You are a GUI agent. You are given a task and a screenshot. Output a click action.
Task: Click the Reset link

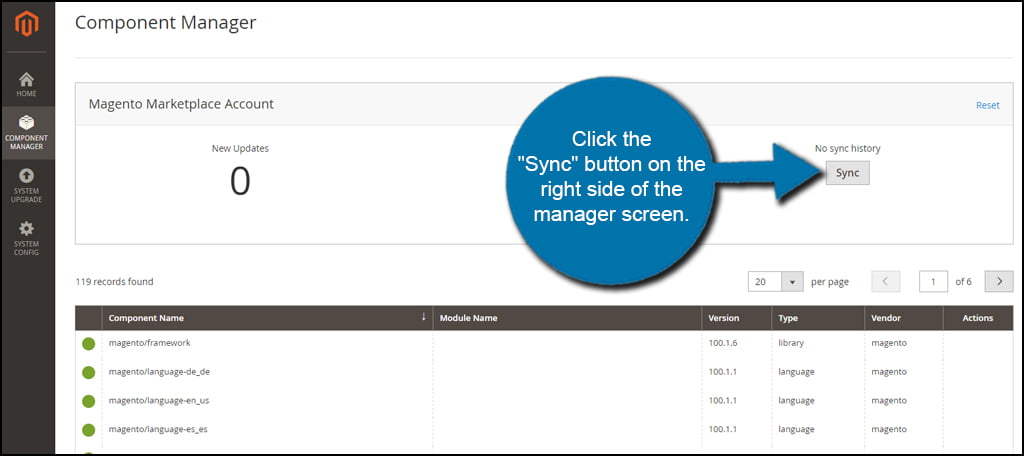coord(987,105)
